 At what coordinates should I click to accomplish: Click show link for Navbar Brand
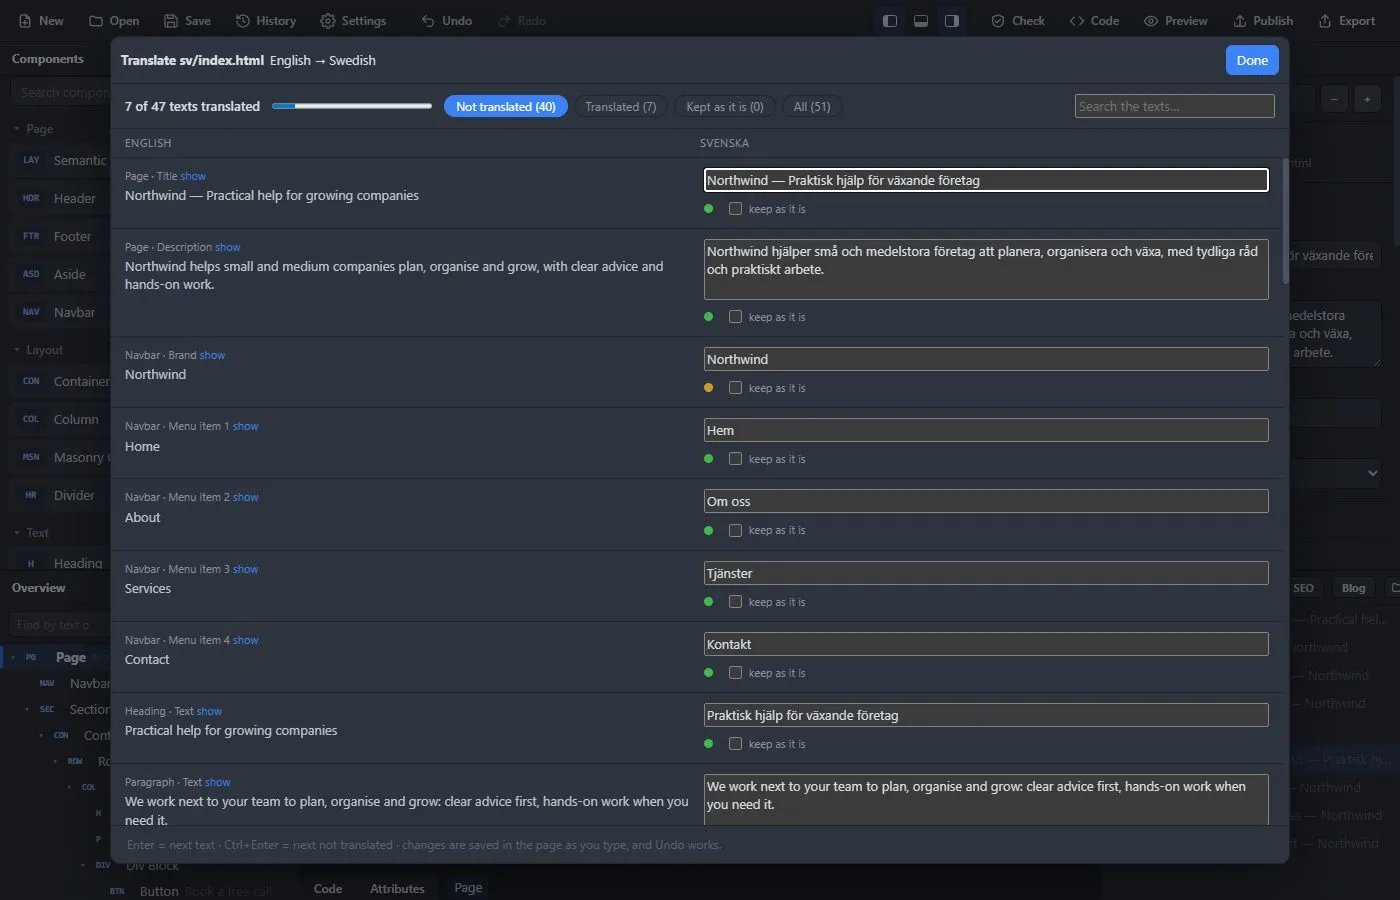(212, 355)
